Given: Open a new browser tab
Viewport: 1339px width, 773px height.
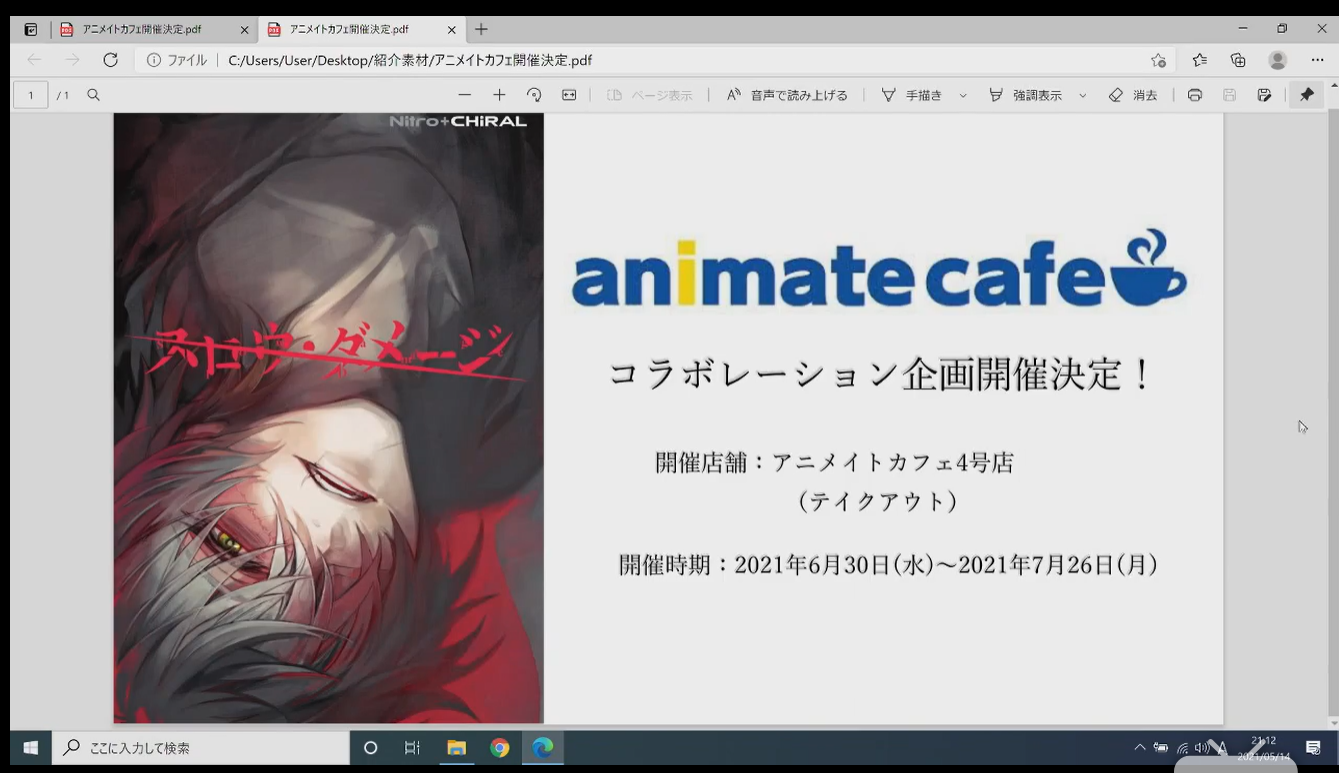Looking at the screenshot, I should click(x=481, y=30).
